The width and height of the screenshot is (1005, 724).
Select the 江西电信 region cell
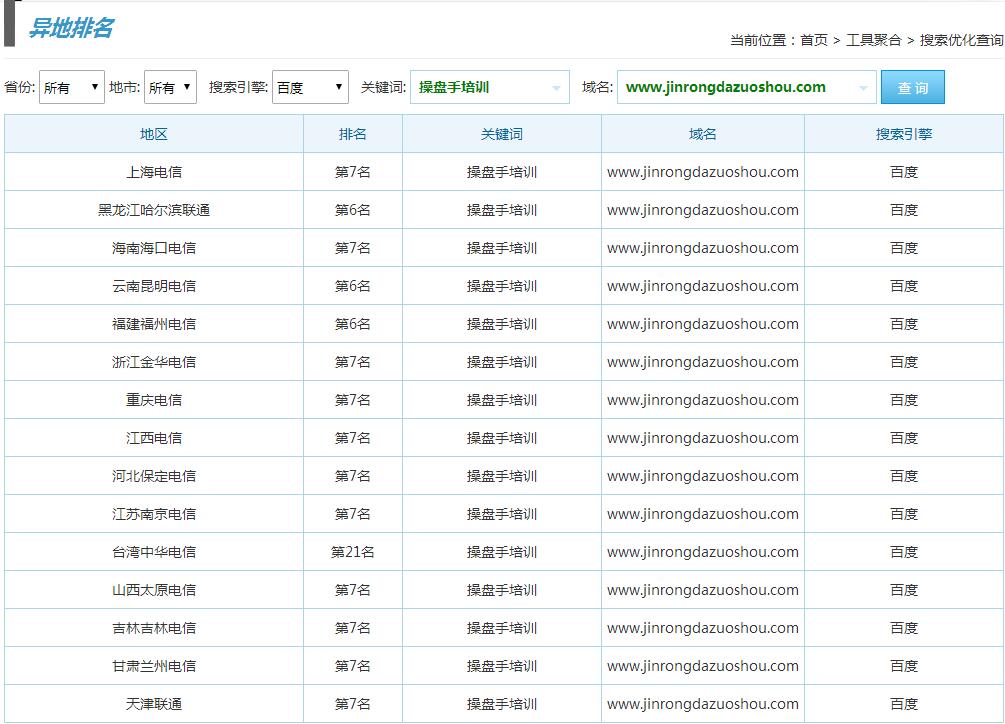(154, 438)
